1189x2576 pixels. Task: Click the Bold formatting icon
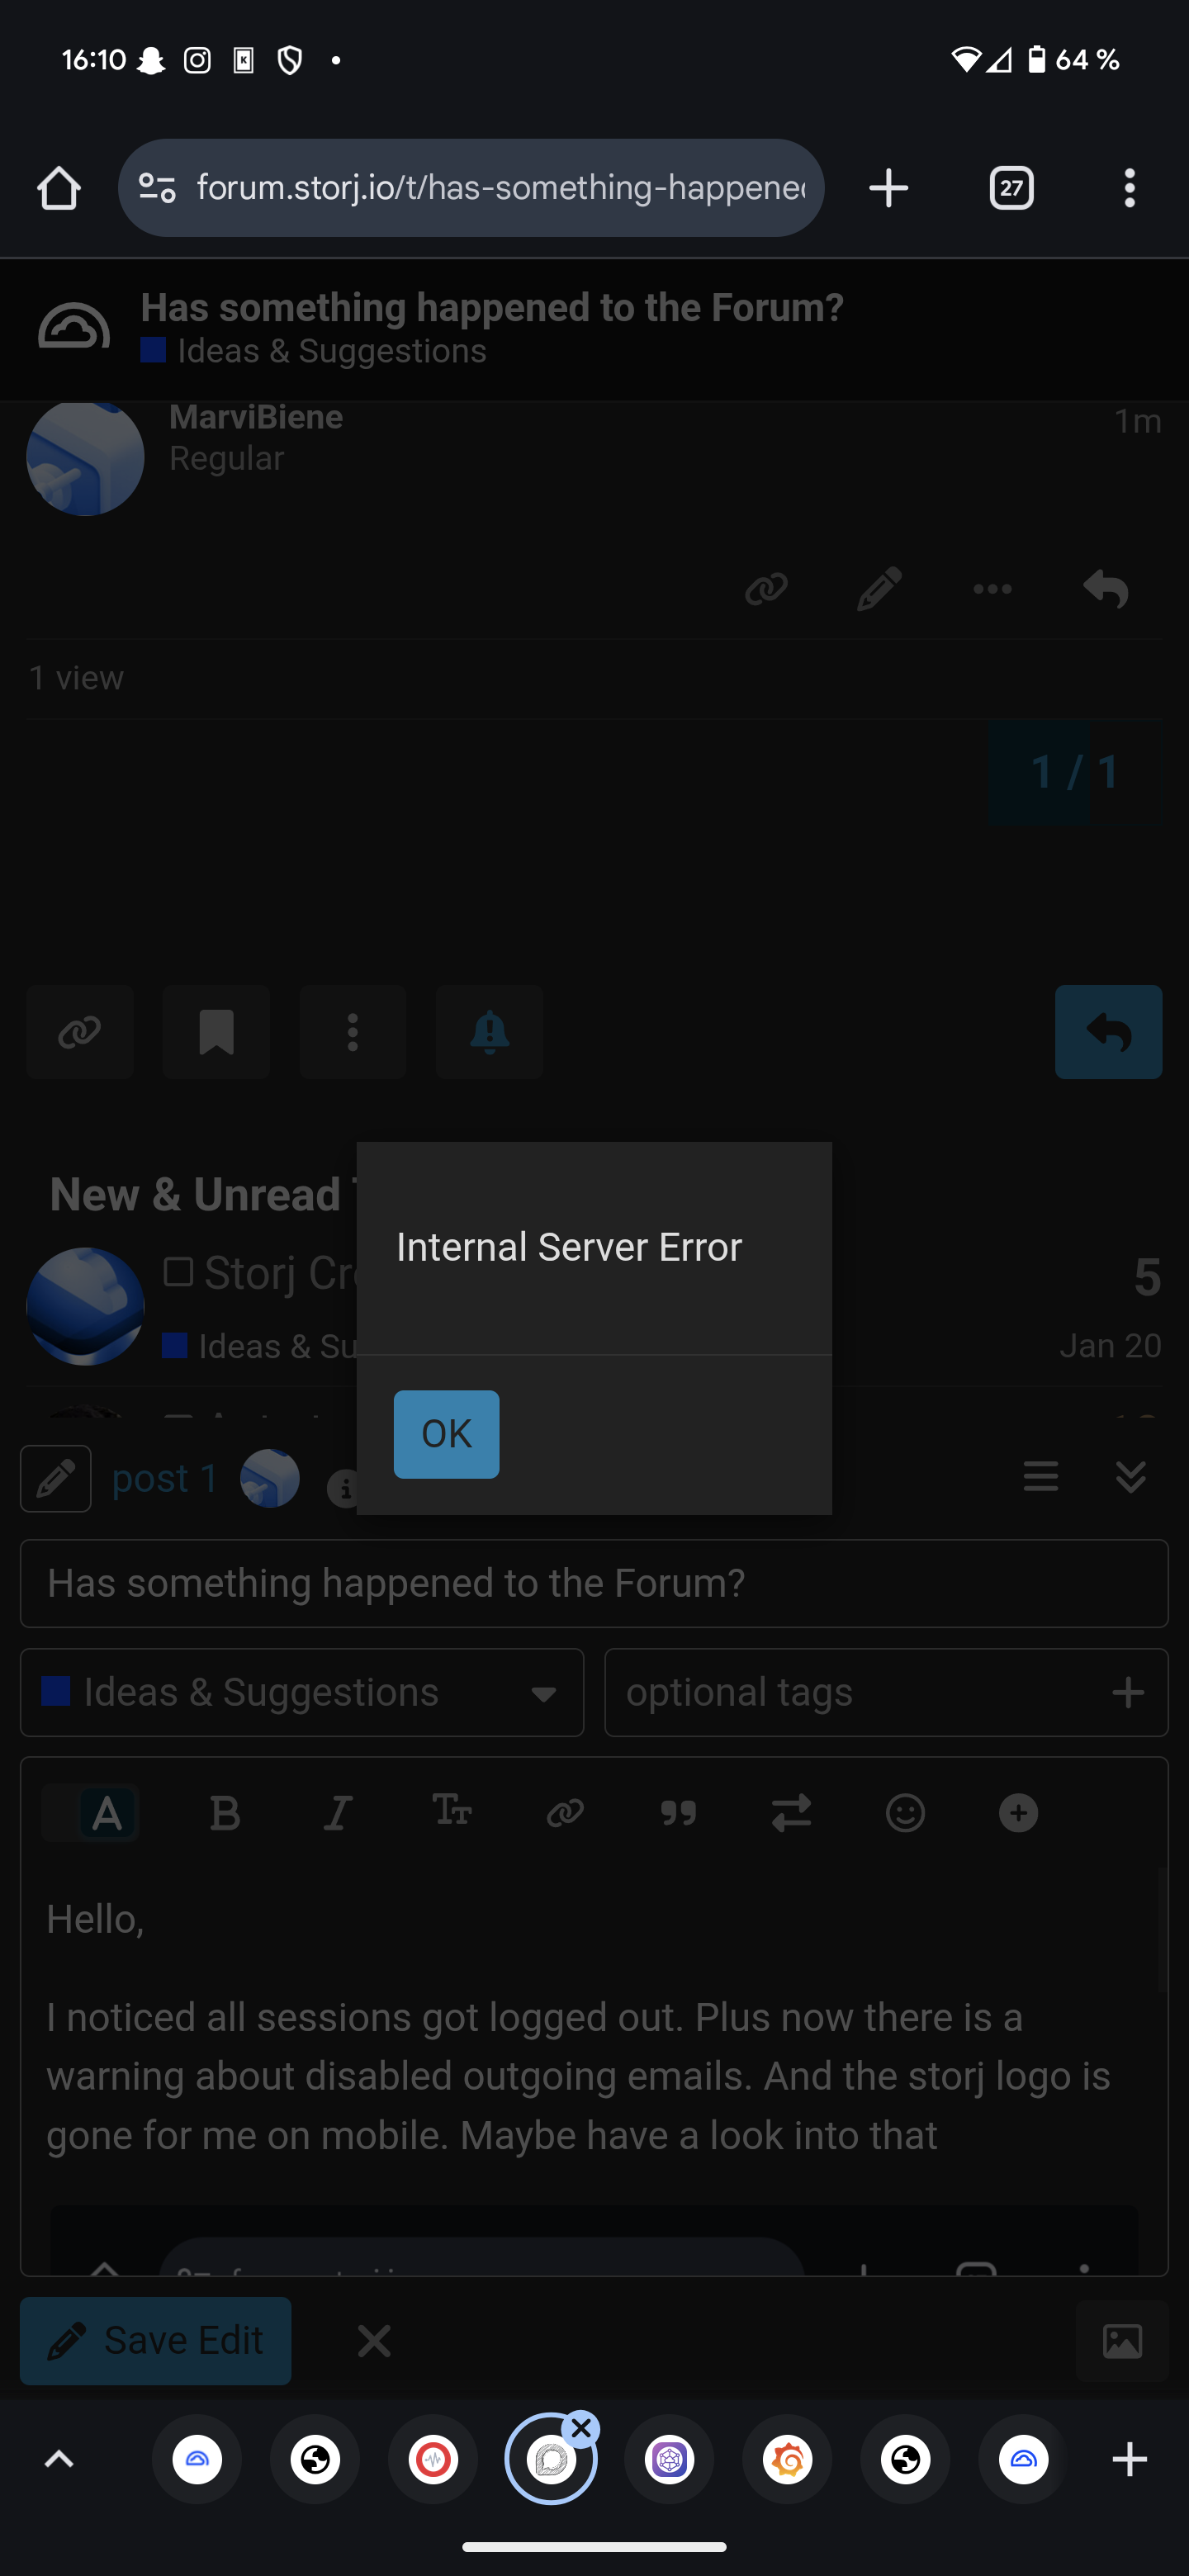tap(225, 1812)
